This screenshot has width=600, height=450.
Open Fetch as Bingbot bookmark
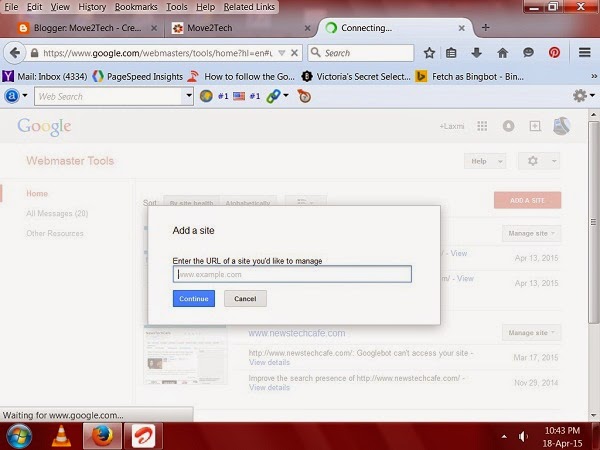tap(470, 77)
